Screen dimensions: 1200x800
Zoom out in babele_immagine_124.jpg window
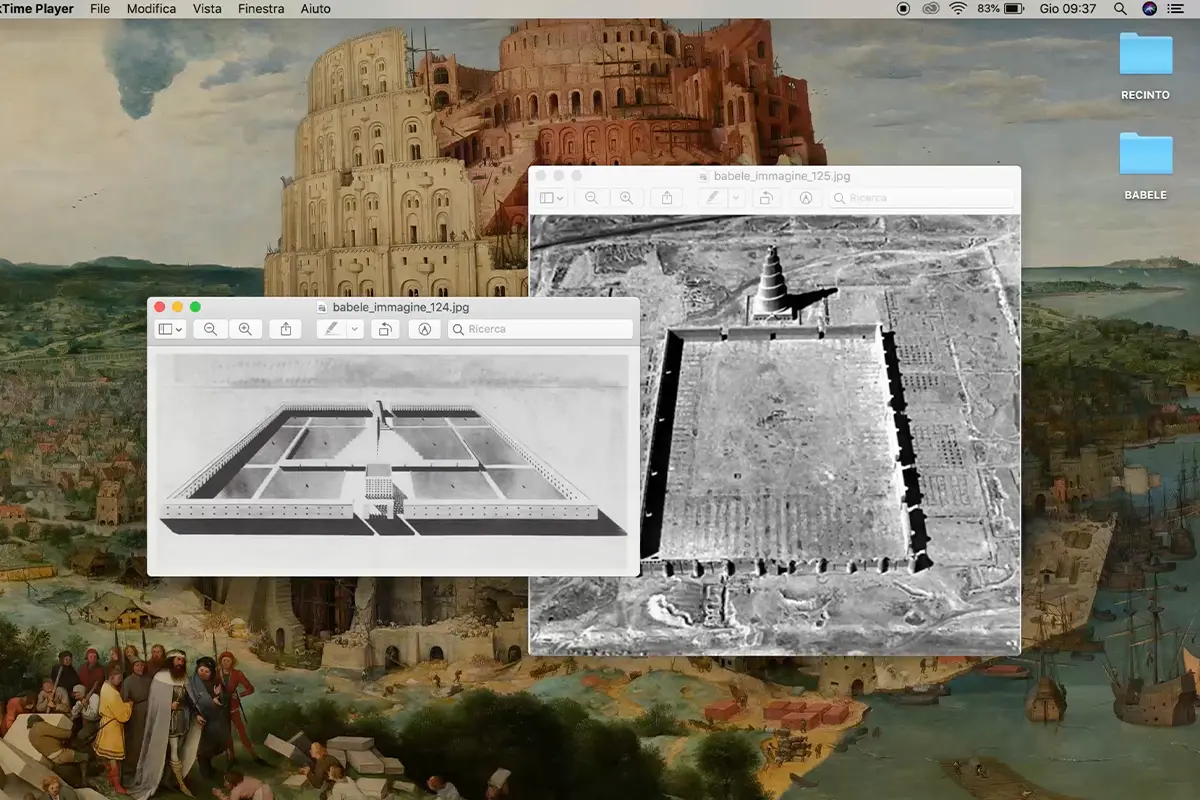point(210,329)
